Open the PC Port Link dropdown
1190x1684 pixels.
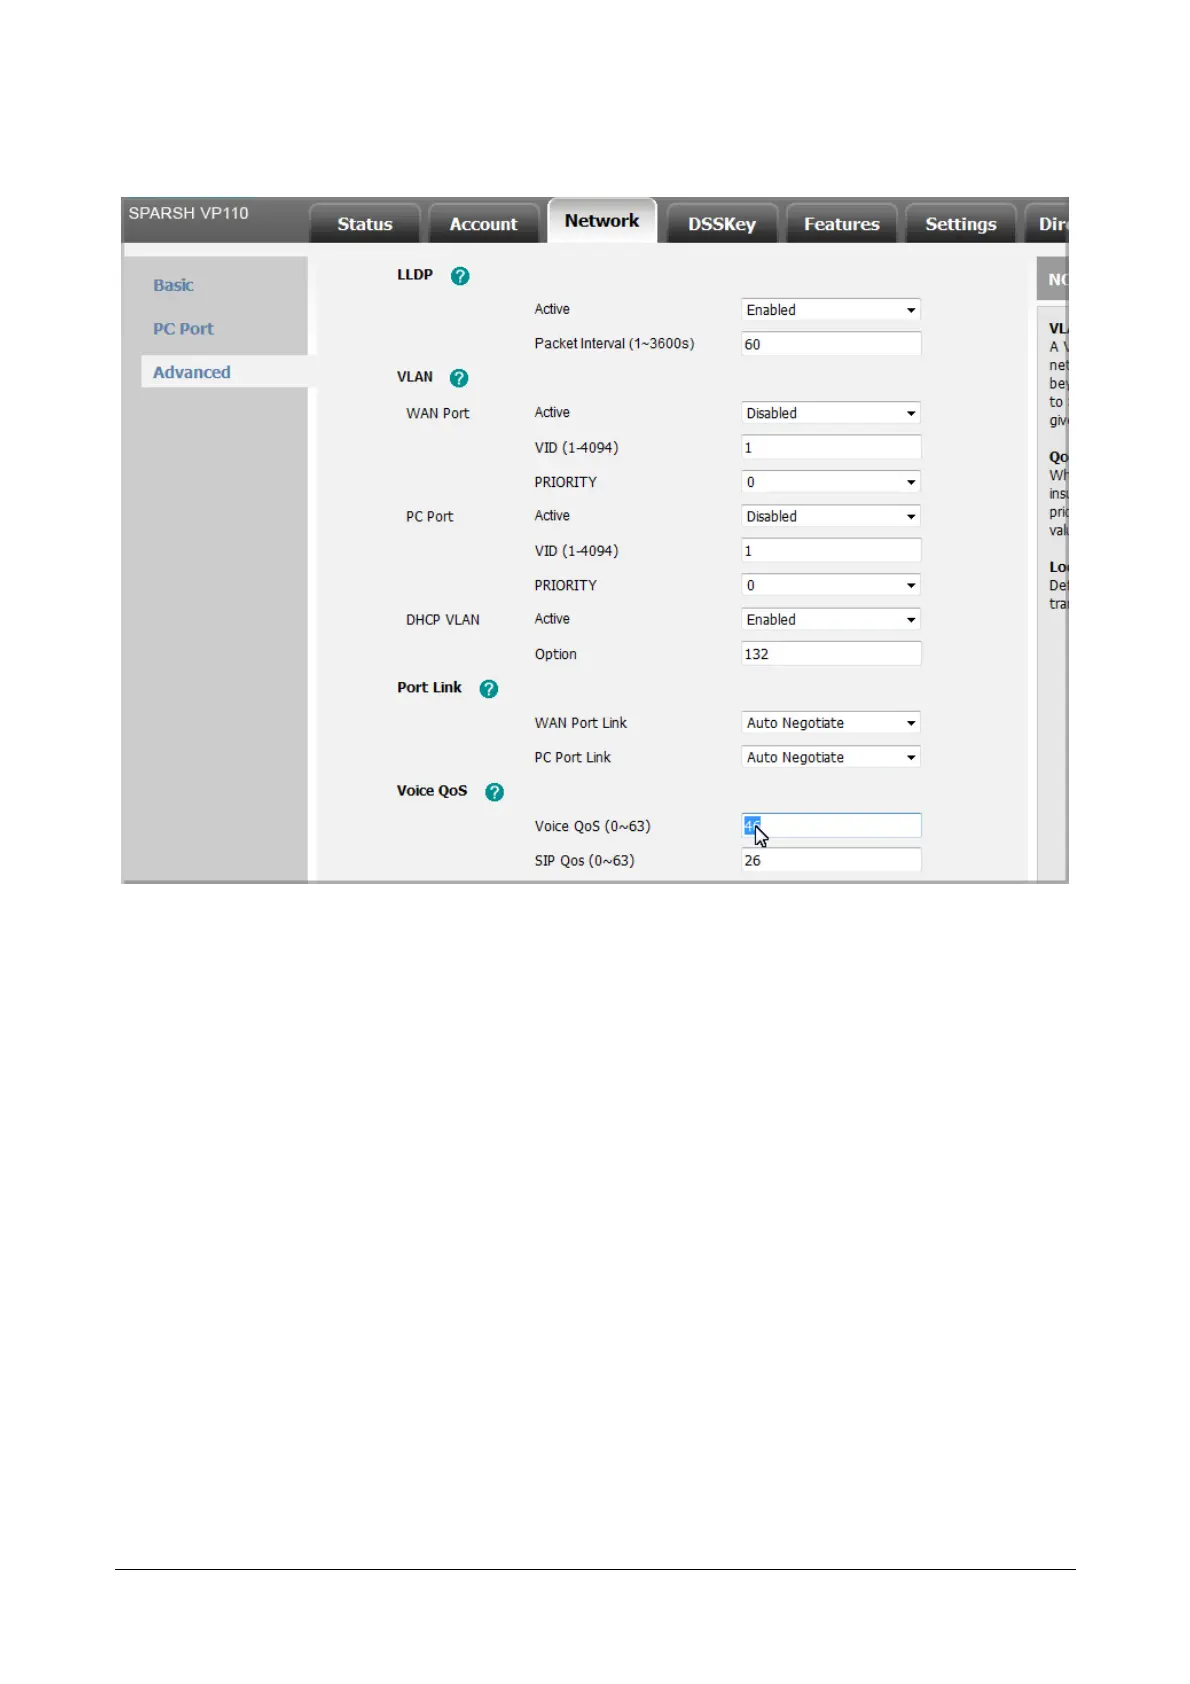pyautogui.click(x=831, y=757)
